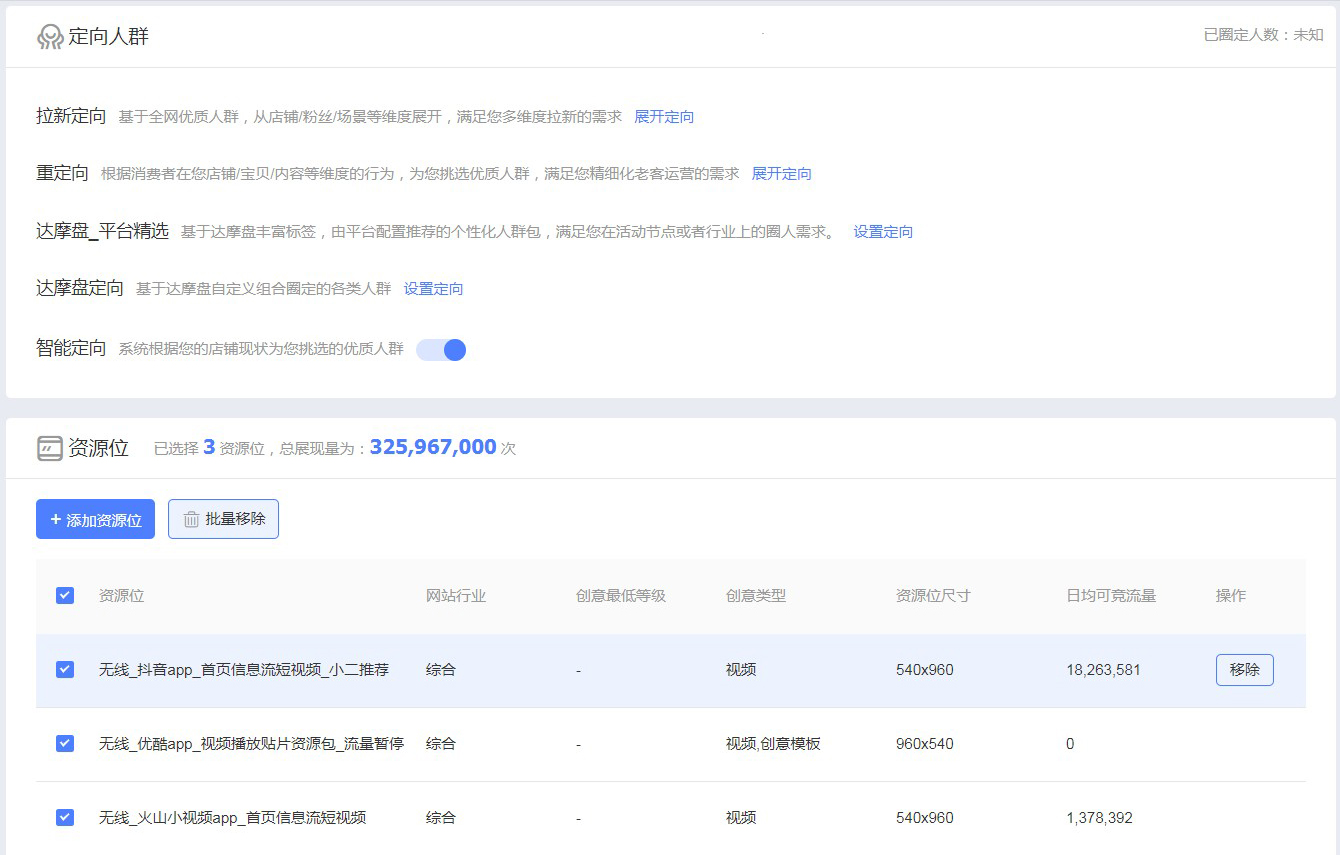
Task: Uncheck the 优酷app 视频播放贴片 row checkbox
Action: click(x=65, y=743)
